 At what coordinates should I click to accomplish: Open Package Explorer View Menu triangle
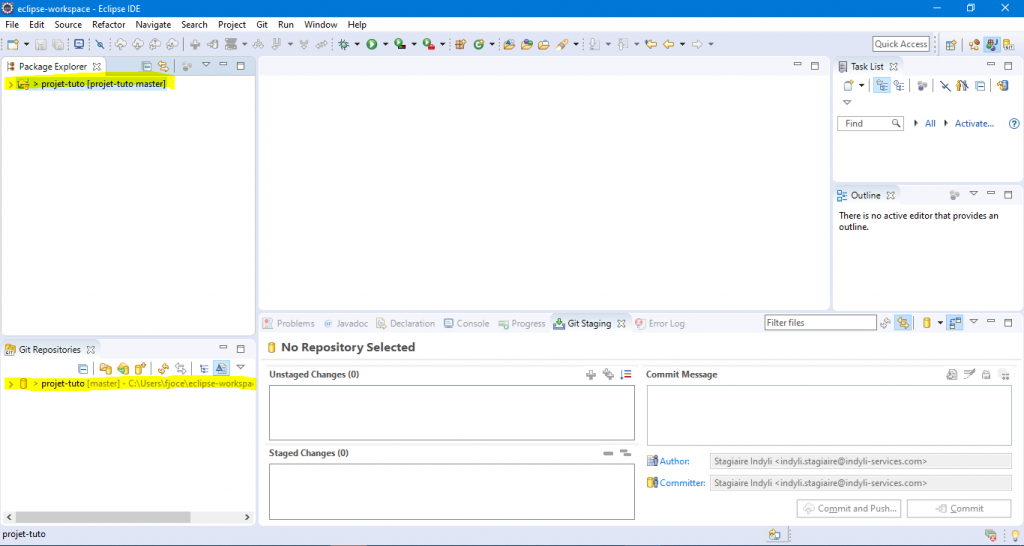tap(206, 65)
